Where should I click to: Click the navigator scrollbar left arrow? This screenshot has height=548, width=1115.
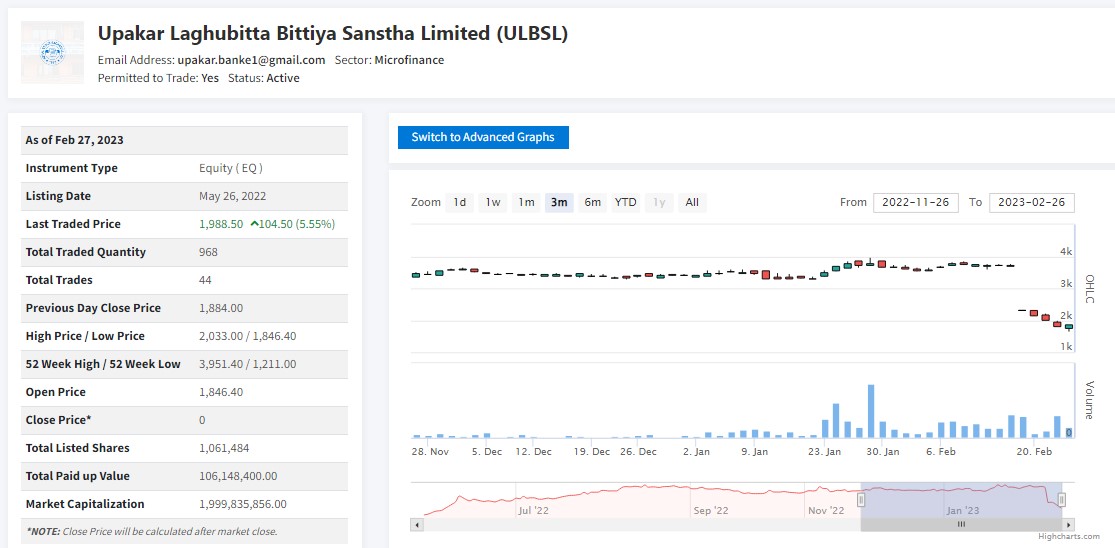416,524
